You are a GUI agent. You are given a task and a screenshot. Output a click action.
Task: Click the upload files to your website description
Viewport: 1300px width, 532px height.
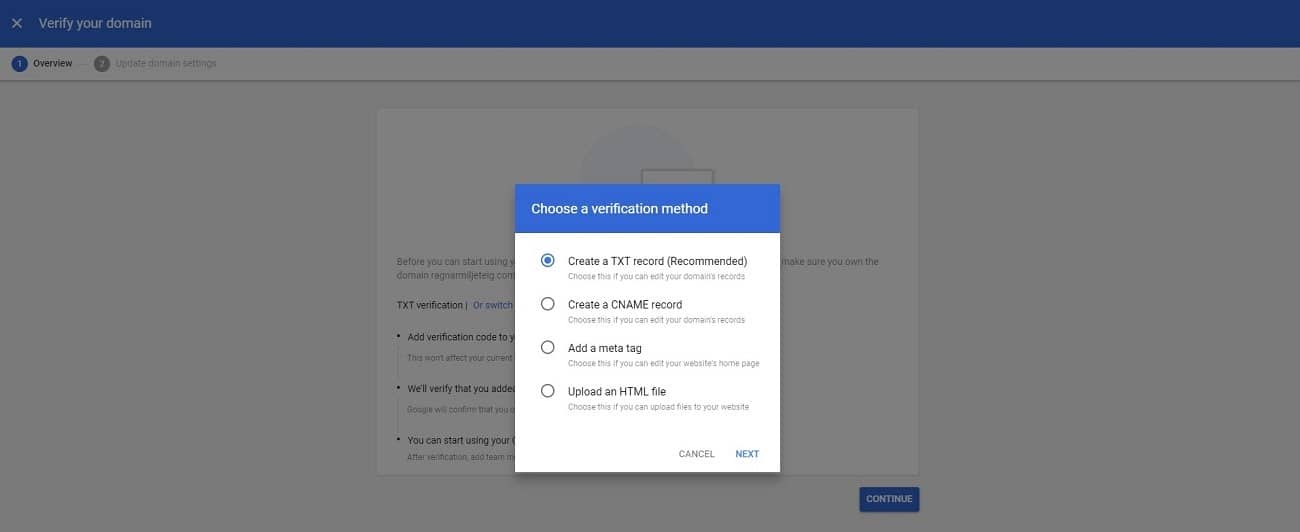pos(658,407)
